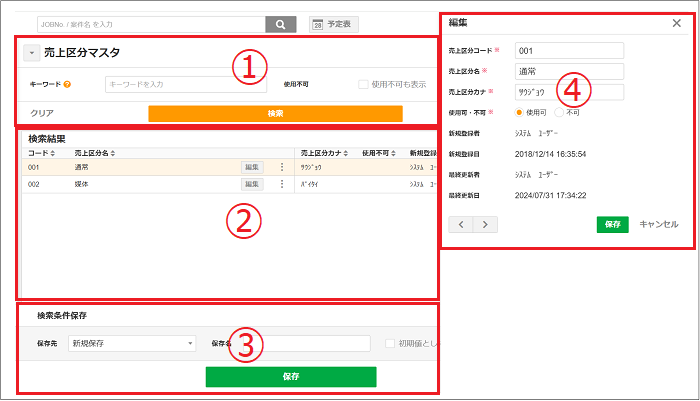This screenshot has width=700, height=401.
Task: Click キャンセル in the edit dialog
Action: [658, 225]
